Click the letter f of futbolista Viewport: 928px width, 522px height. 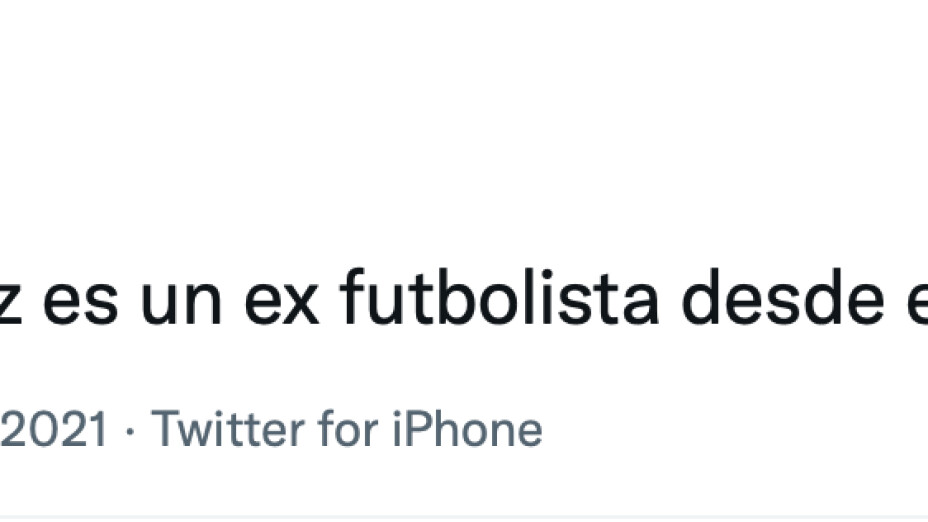[x=351, y=297]
